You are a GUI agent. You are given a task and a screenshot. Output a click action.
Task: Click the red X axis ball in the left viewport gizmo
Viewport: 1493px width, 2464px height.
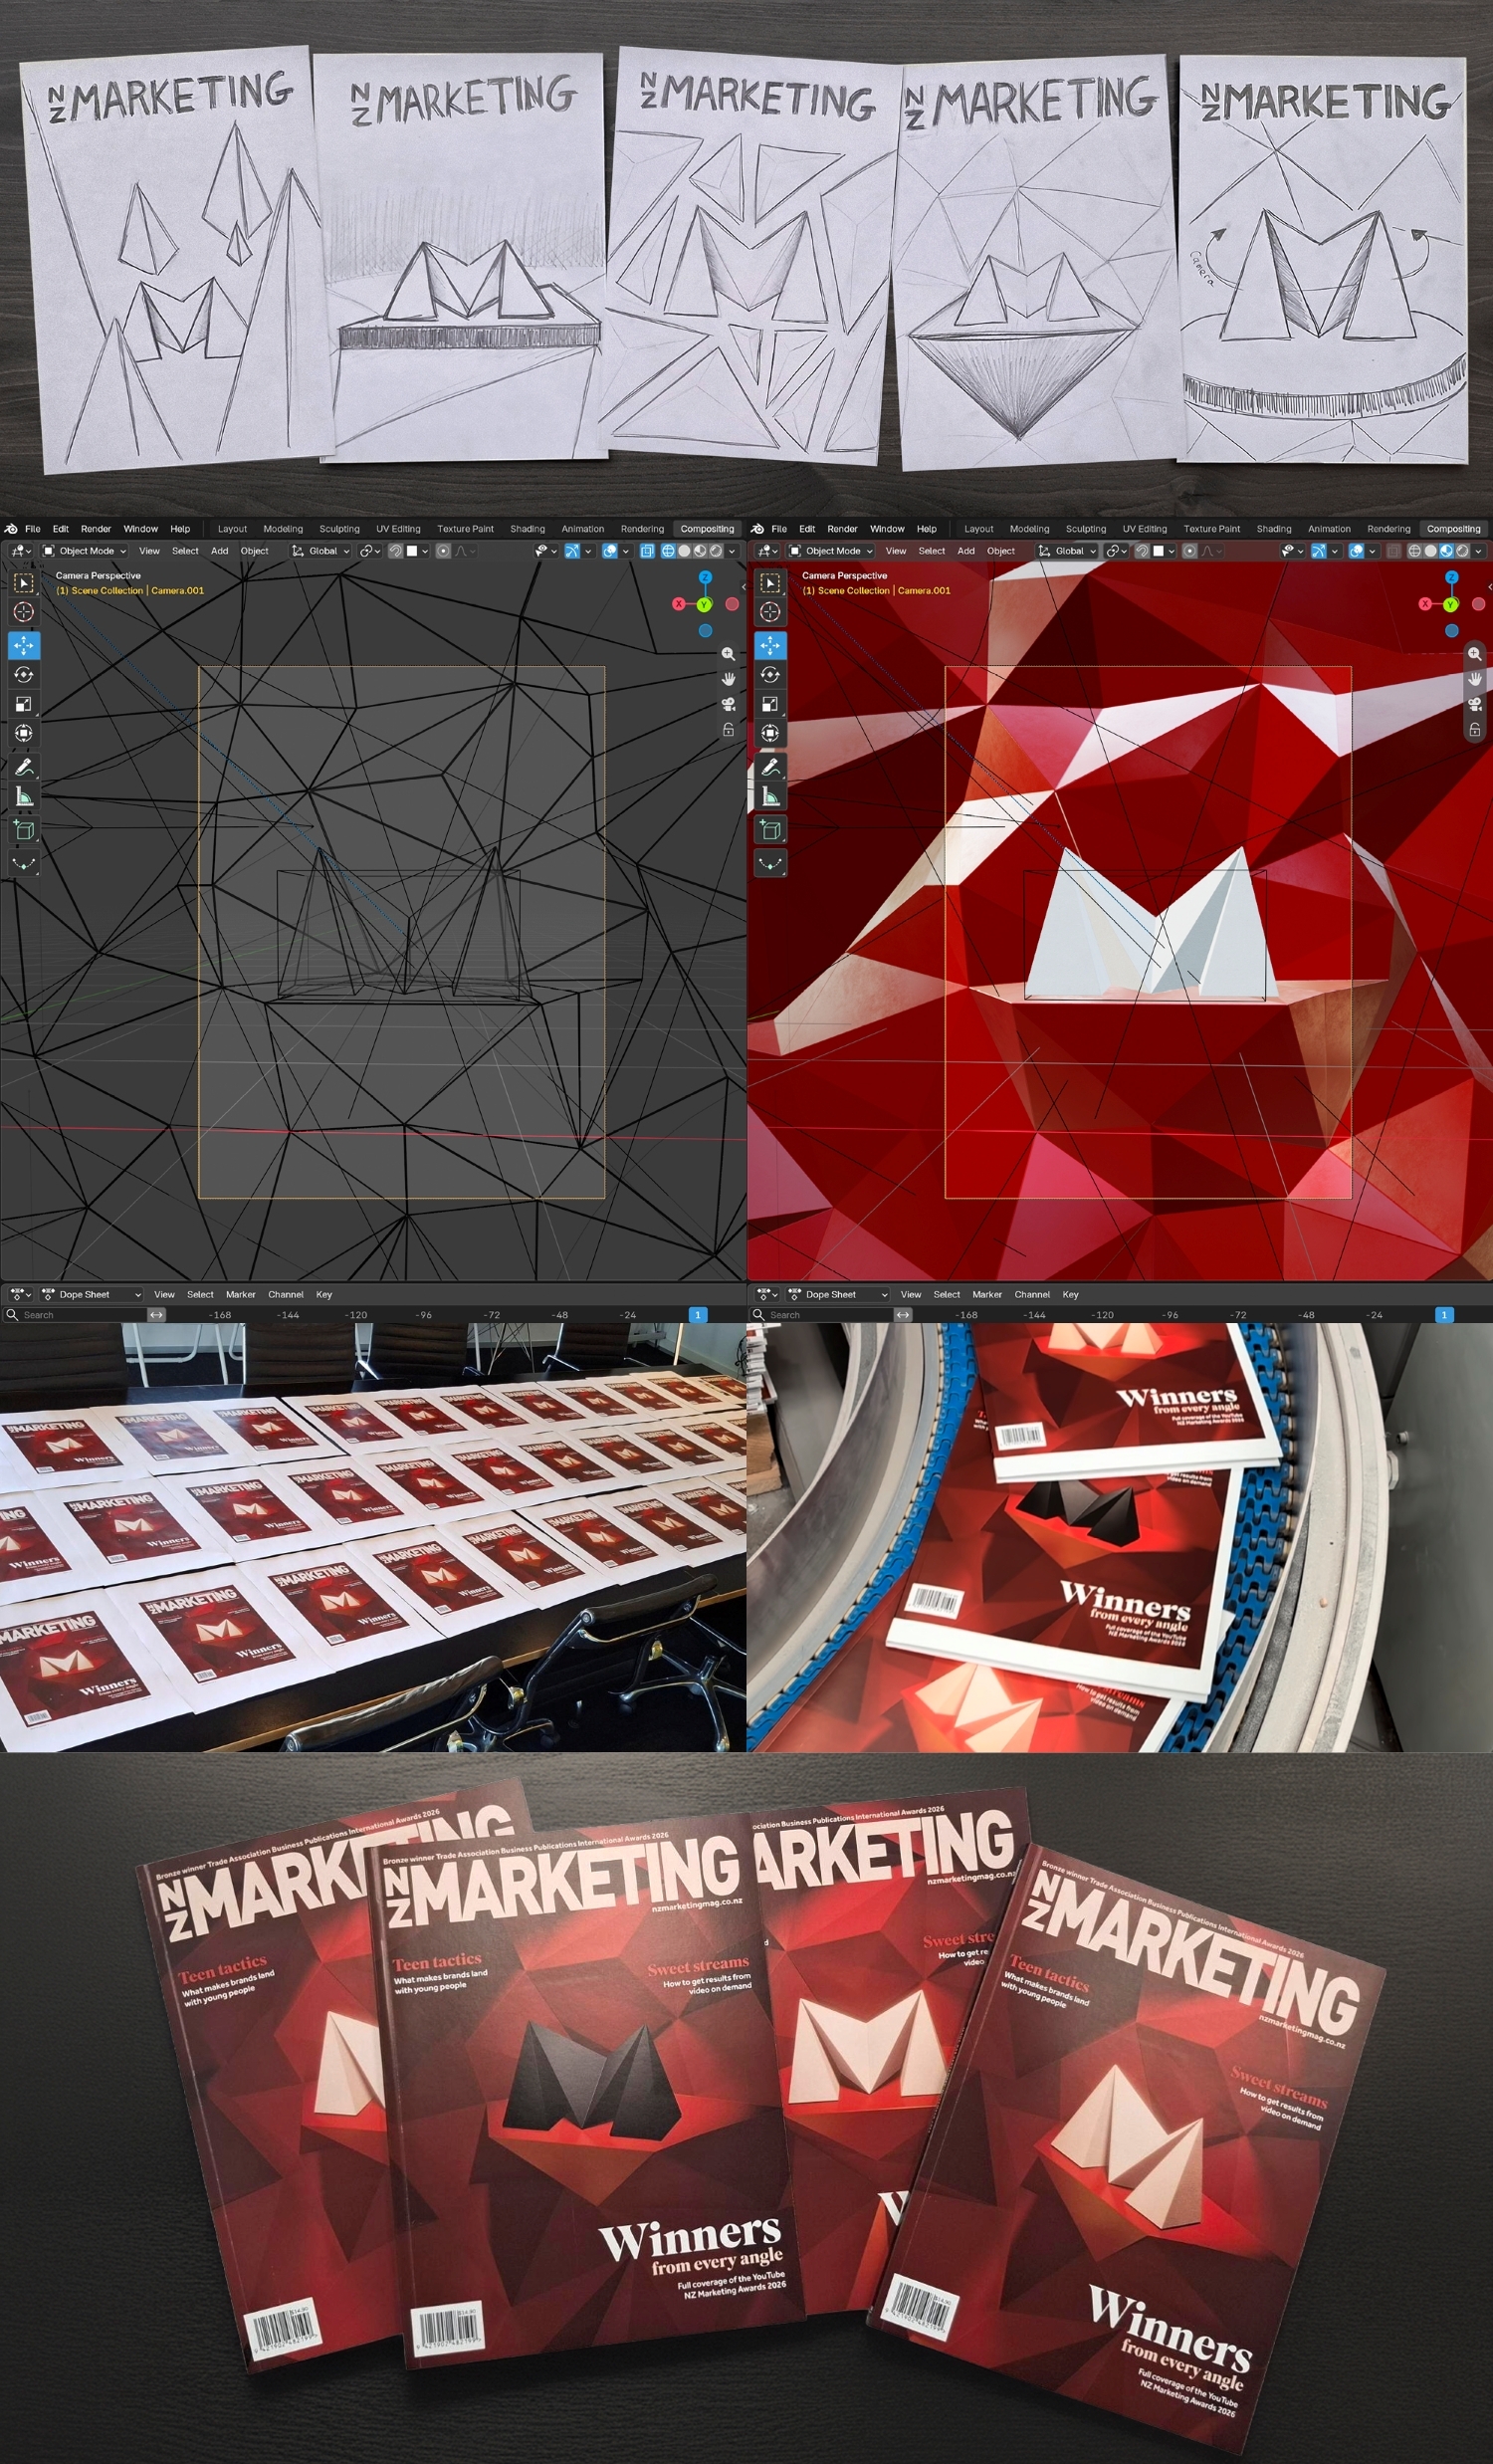point(679,604)
